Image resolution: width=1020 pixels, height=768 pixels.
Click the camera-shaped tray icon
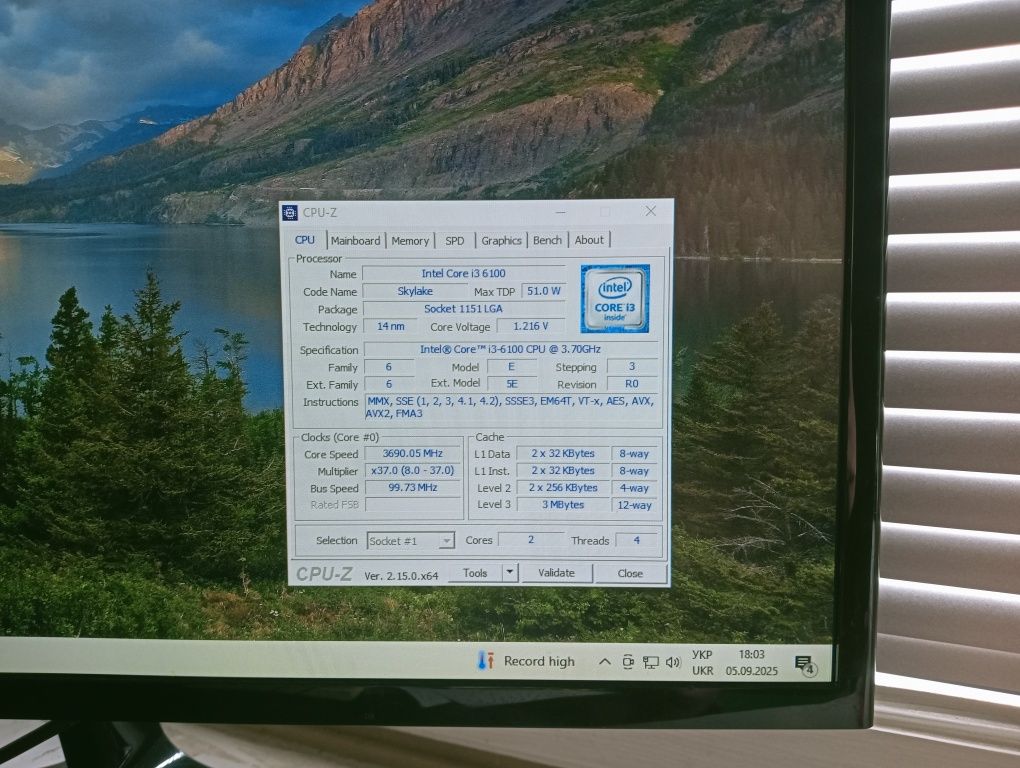tap(628, 662)
